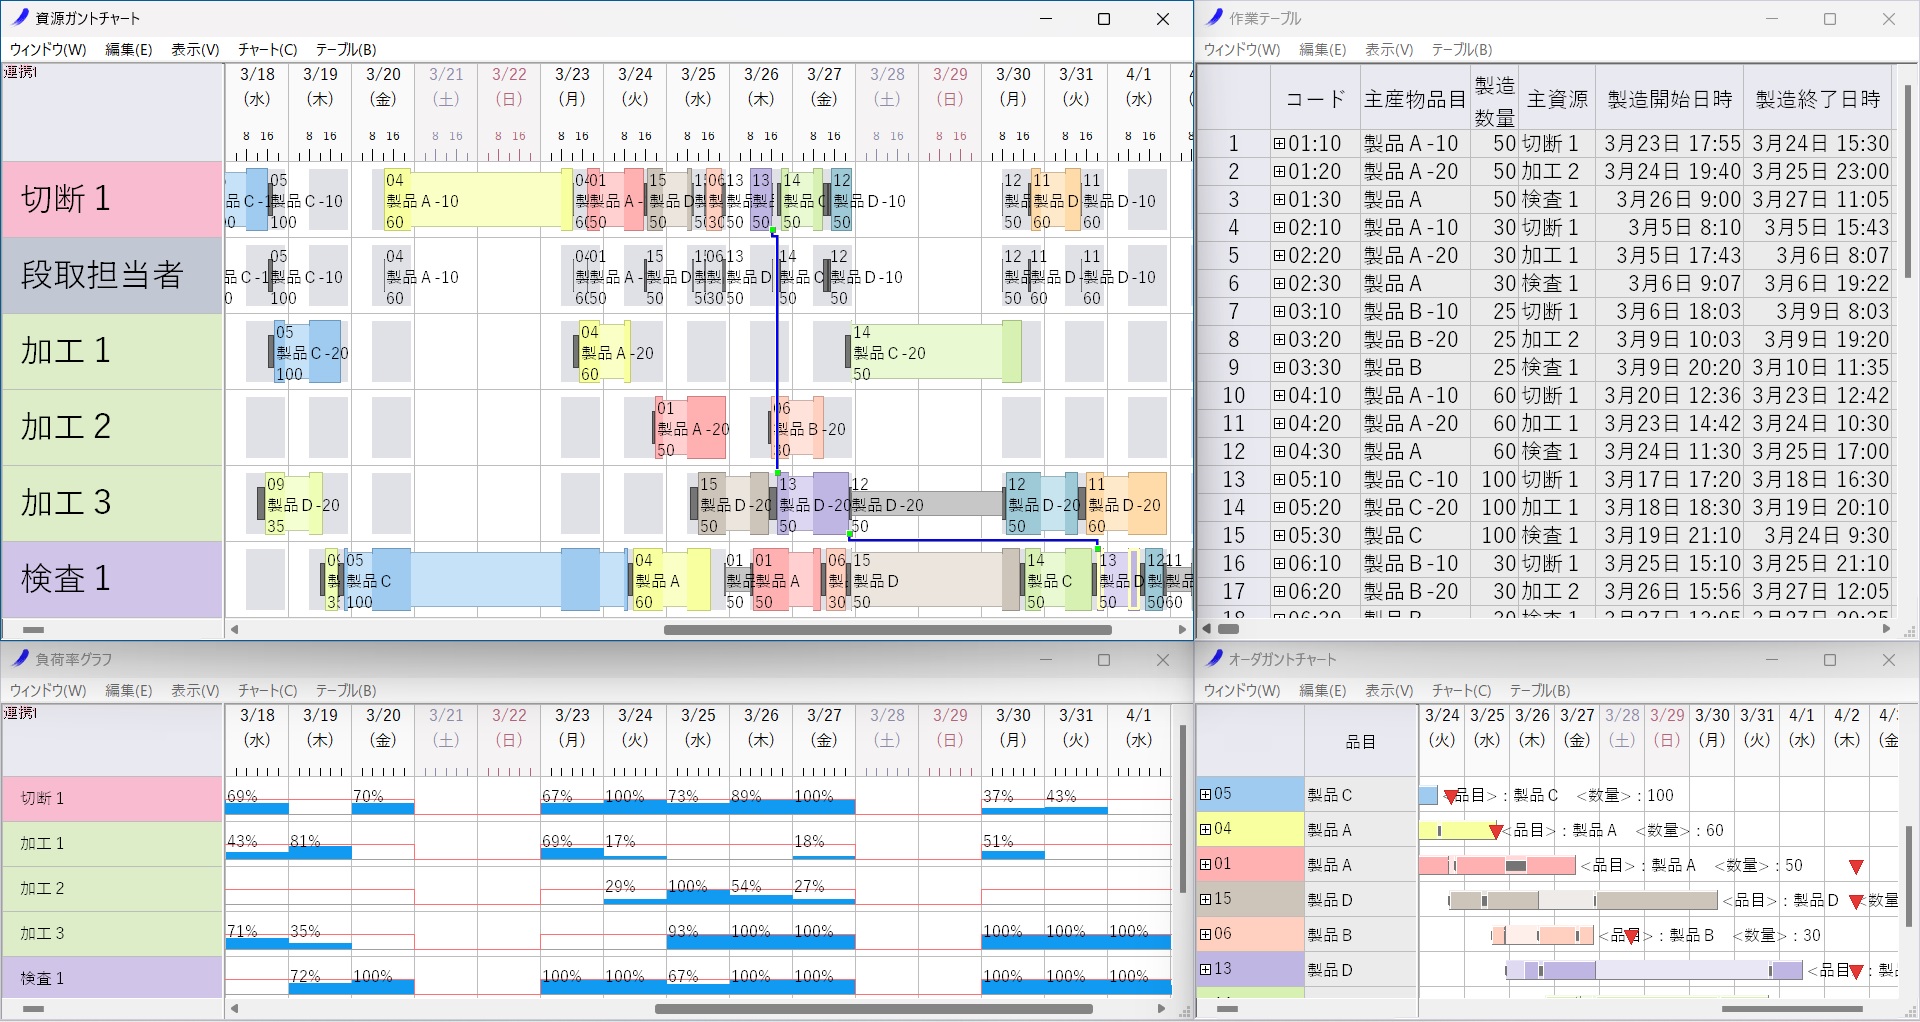Expand row 01:20 in the work table
1920x1022 pixels.
[x=1279, y=172]
